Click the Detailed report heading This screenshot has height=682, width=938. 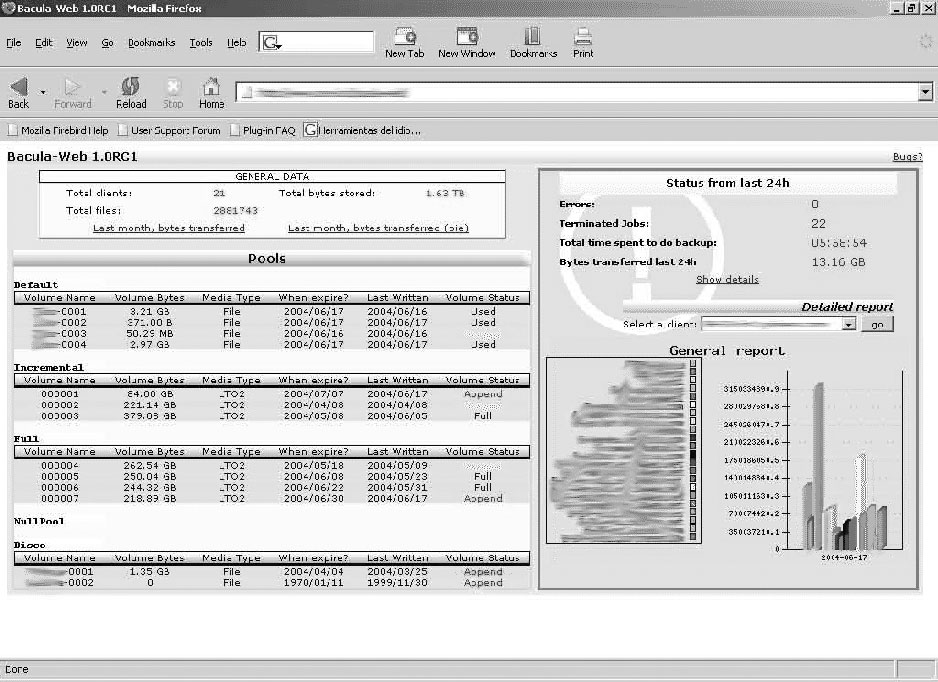point(847,307)
